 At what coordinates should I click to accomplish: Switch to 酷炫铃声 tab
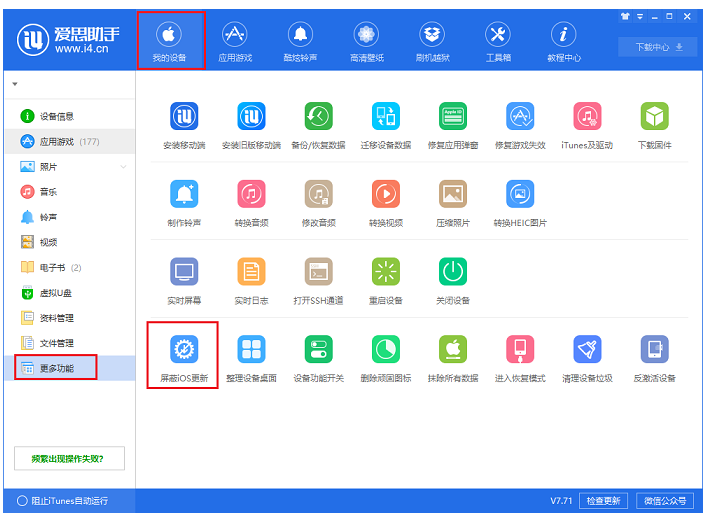point(300,42)
